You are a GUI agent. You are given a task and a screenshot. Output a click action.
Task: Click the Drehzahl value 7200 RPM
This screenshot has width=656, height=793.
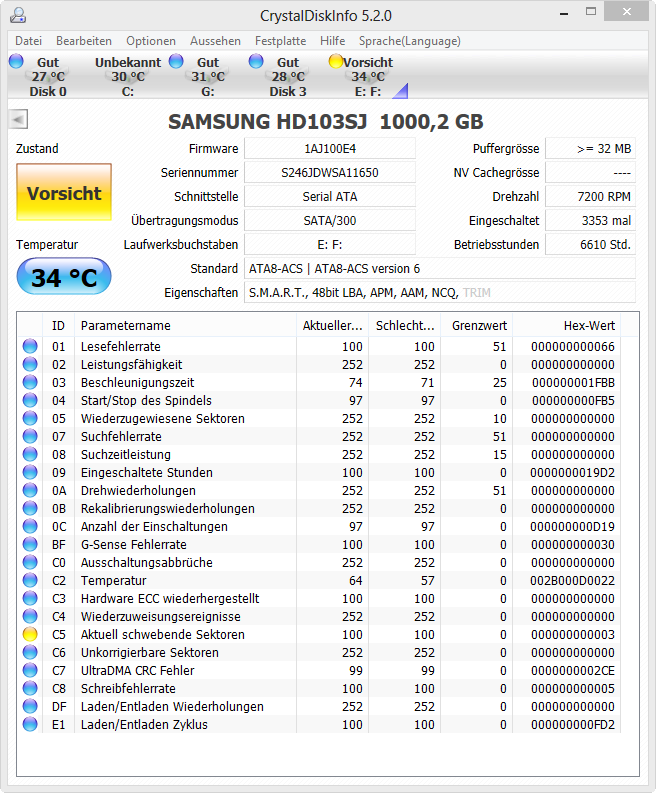click(590, 196)
